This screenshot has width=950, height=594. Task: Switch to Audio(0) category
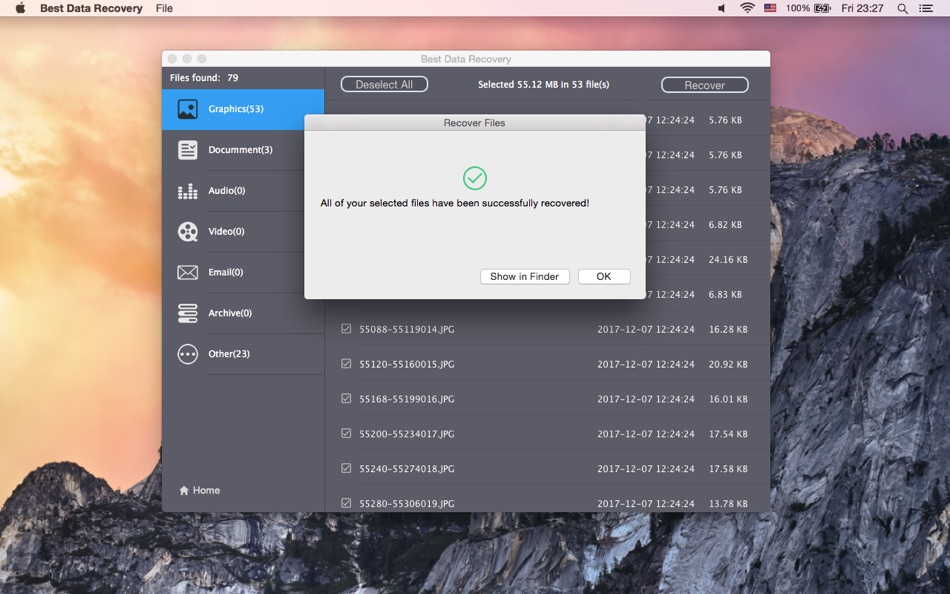[243, 191]
